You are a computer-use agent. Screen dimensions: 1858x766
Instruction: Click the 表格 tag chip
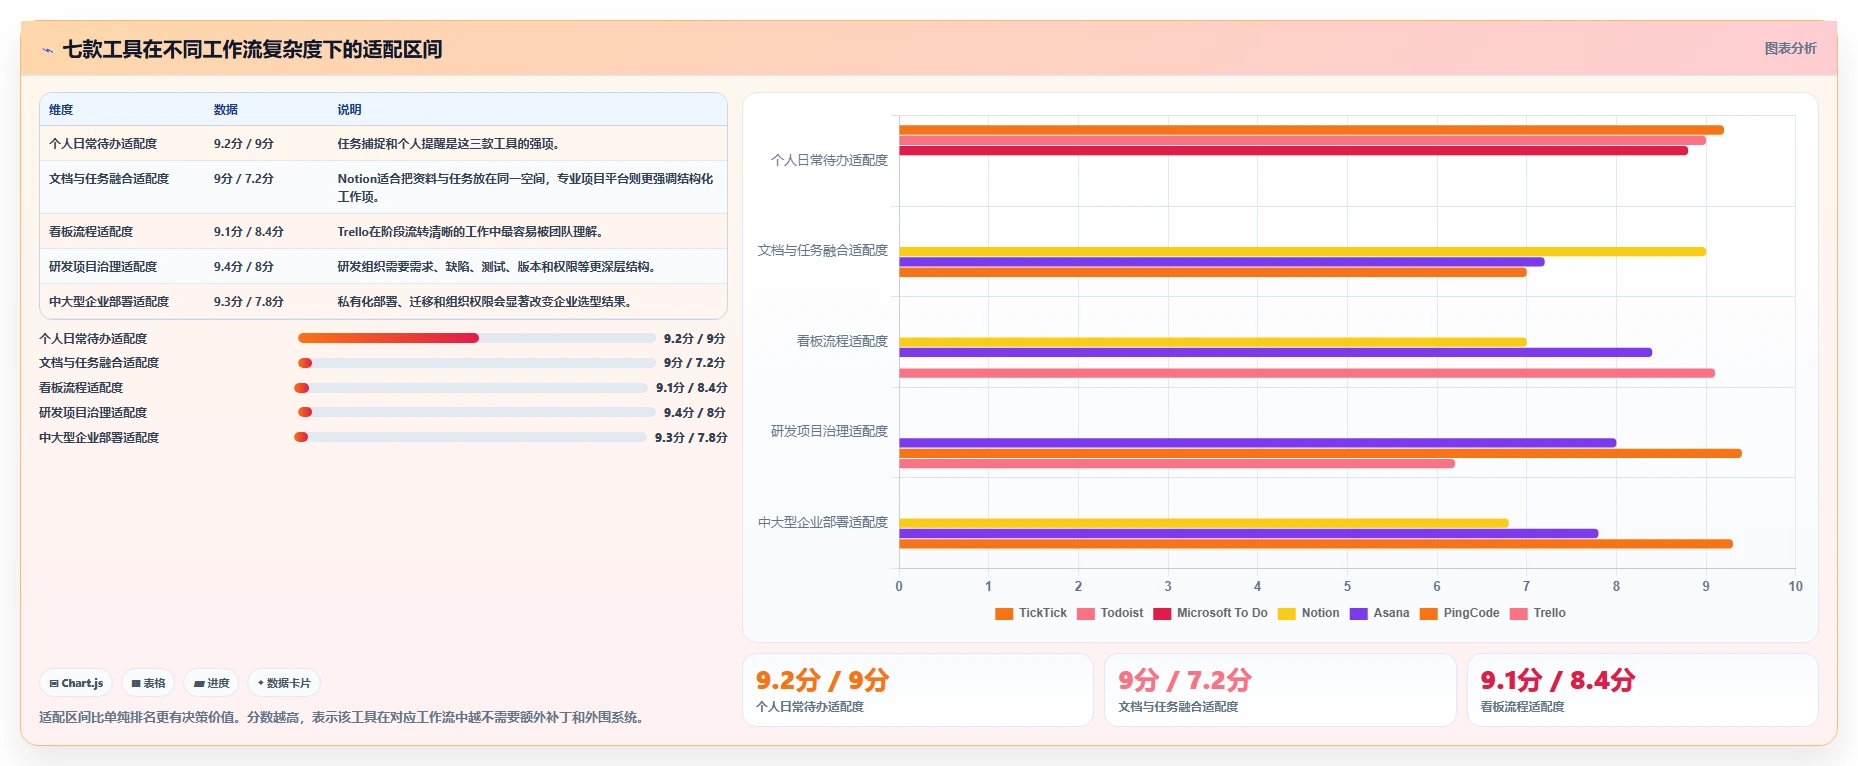coord(148,683)
